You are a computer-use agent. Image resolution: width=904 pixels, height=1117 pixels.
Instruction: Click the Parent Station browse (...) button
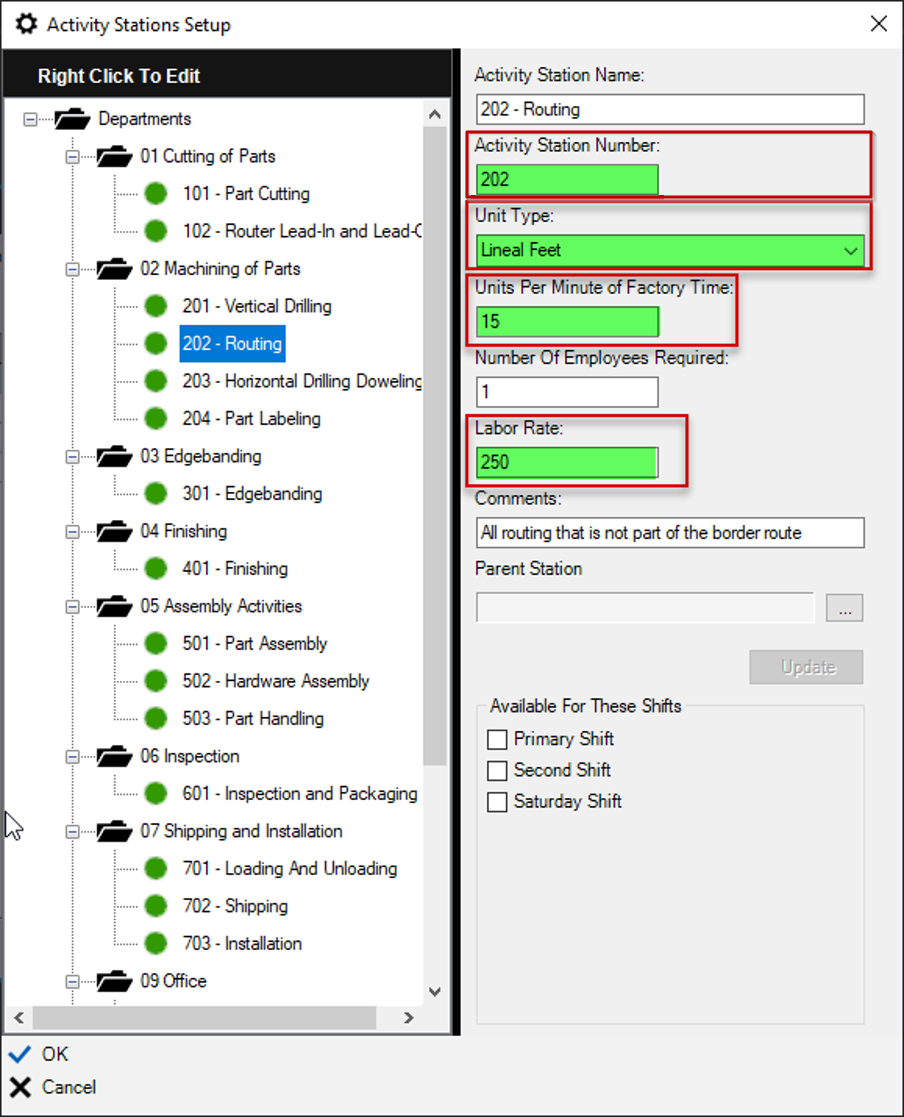pyautogui.click(x=844, y=608)
